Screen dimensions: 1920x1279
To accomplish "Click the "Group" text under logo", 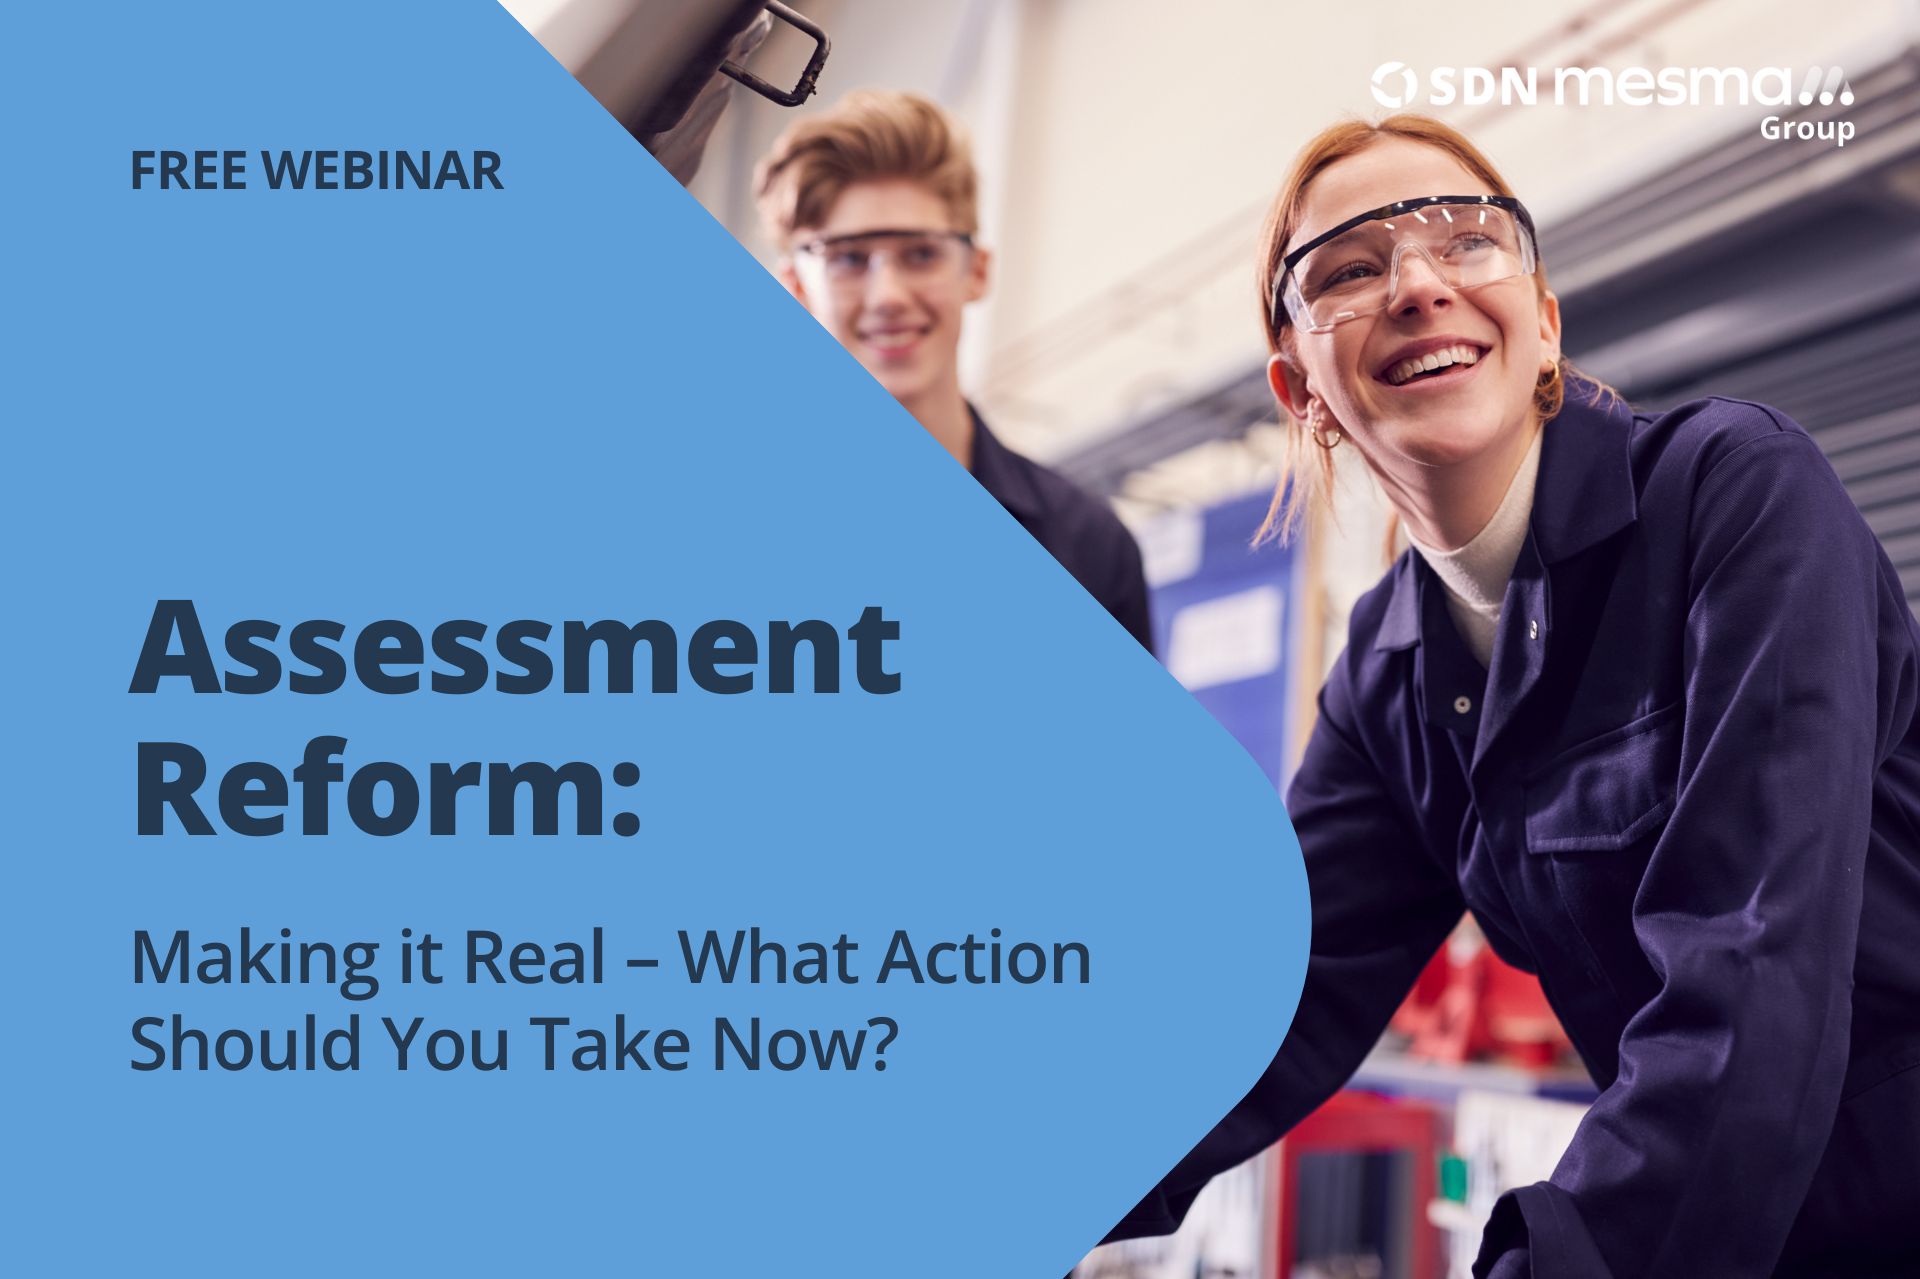I will tap(1807, 128).
